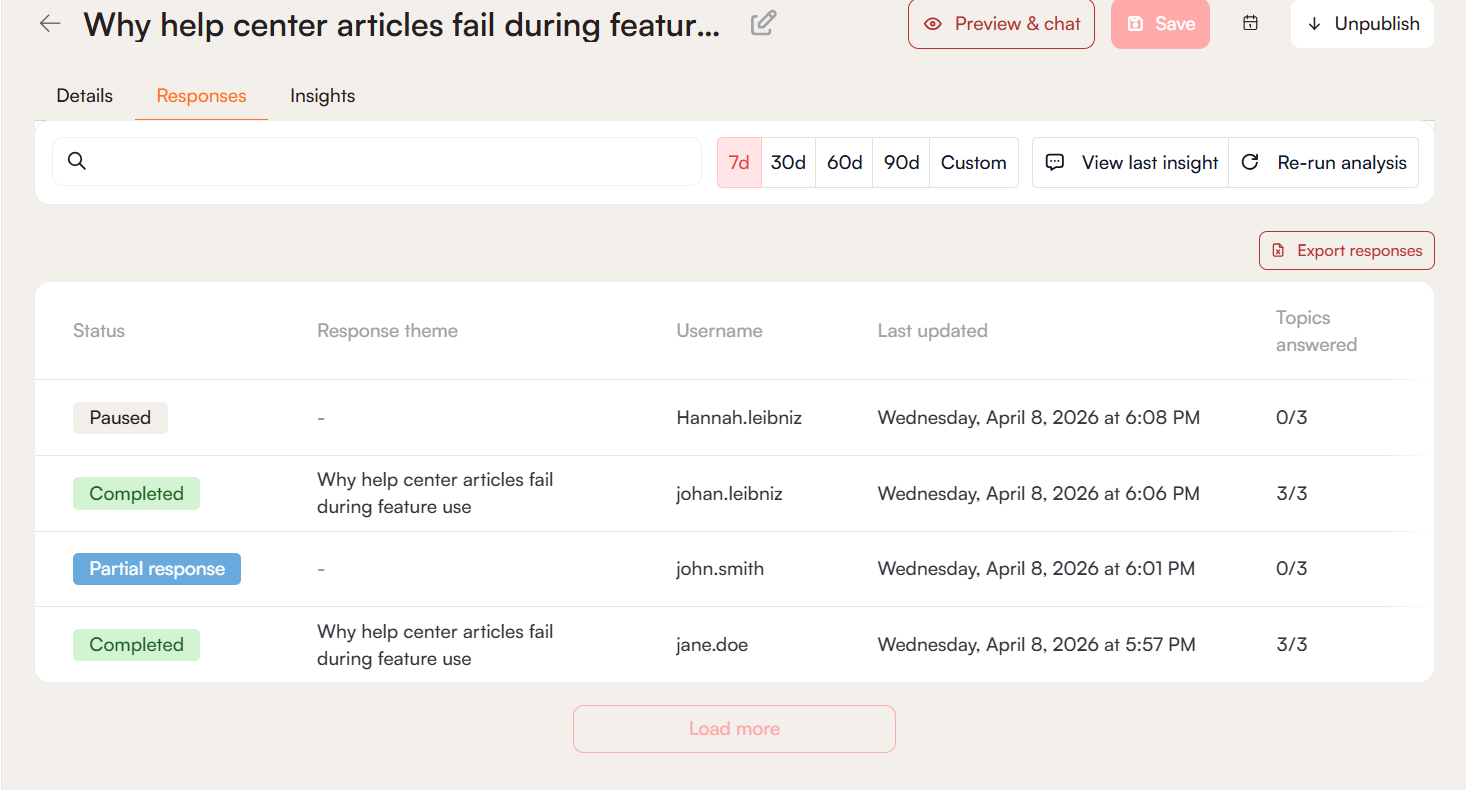Open the Insights tab
The width and height of the screenshot is (1466, 790).
click(322, 96)
